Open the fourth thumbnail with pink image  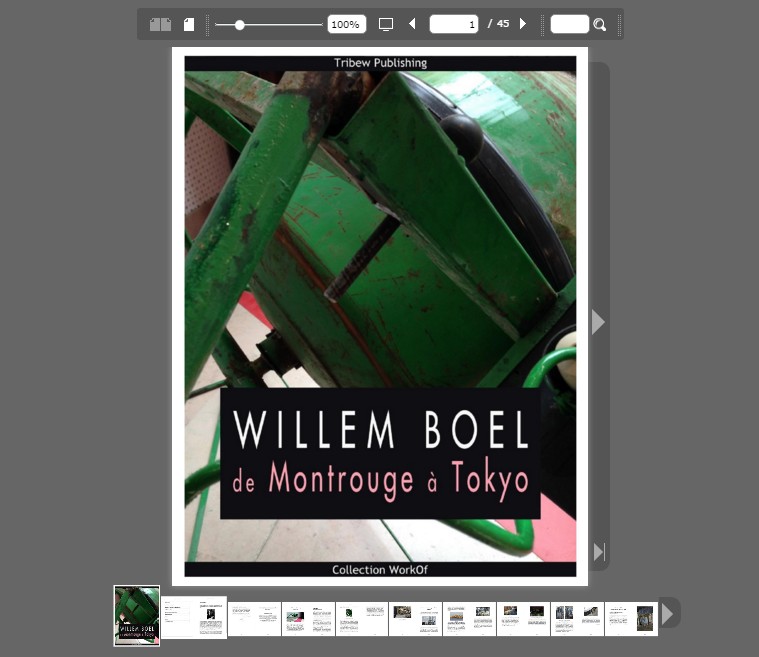[x=308, y=619]
